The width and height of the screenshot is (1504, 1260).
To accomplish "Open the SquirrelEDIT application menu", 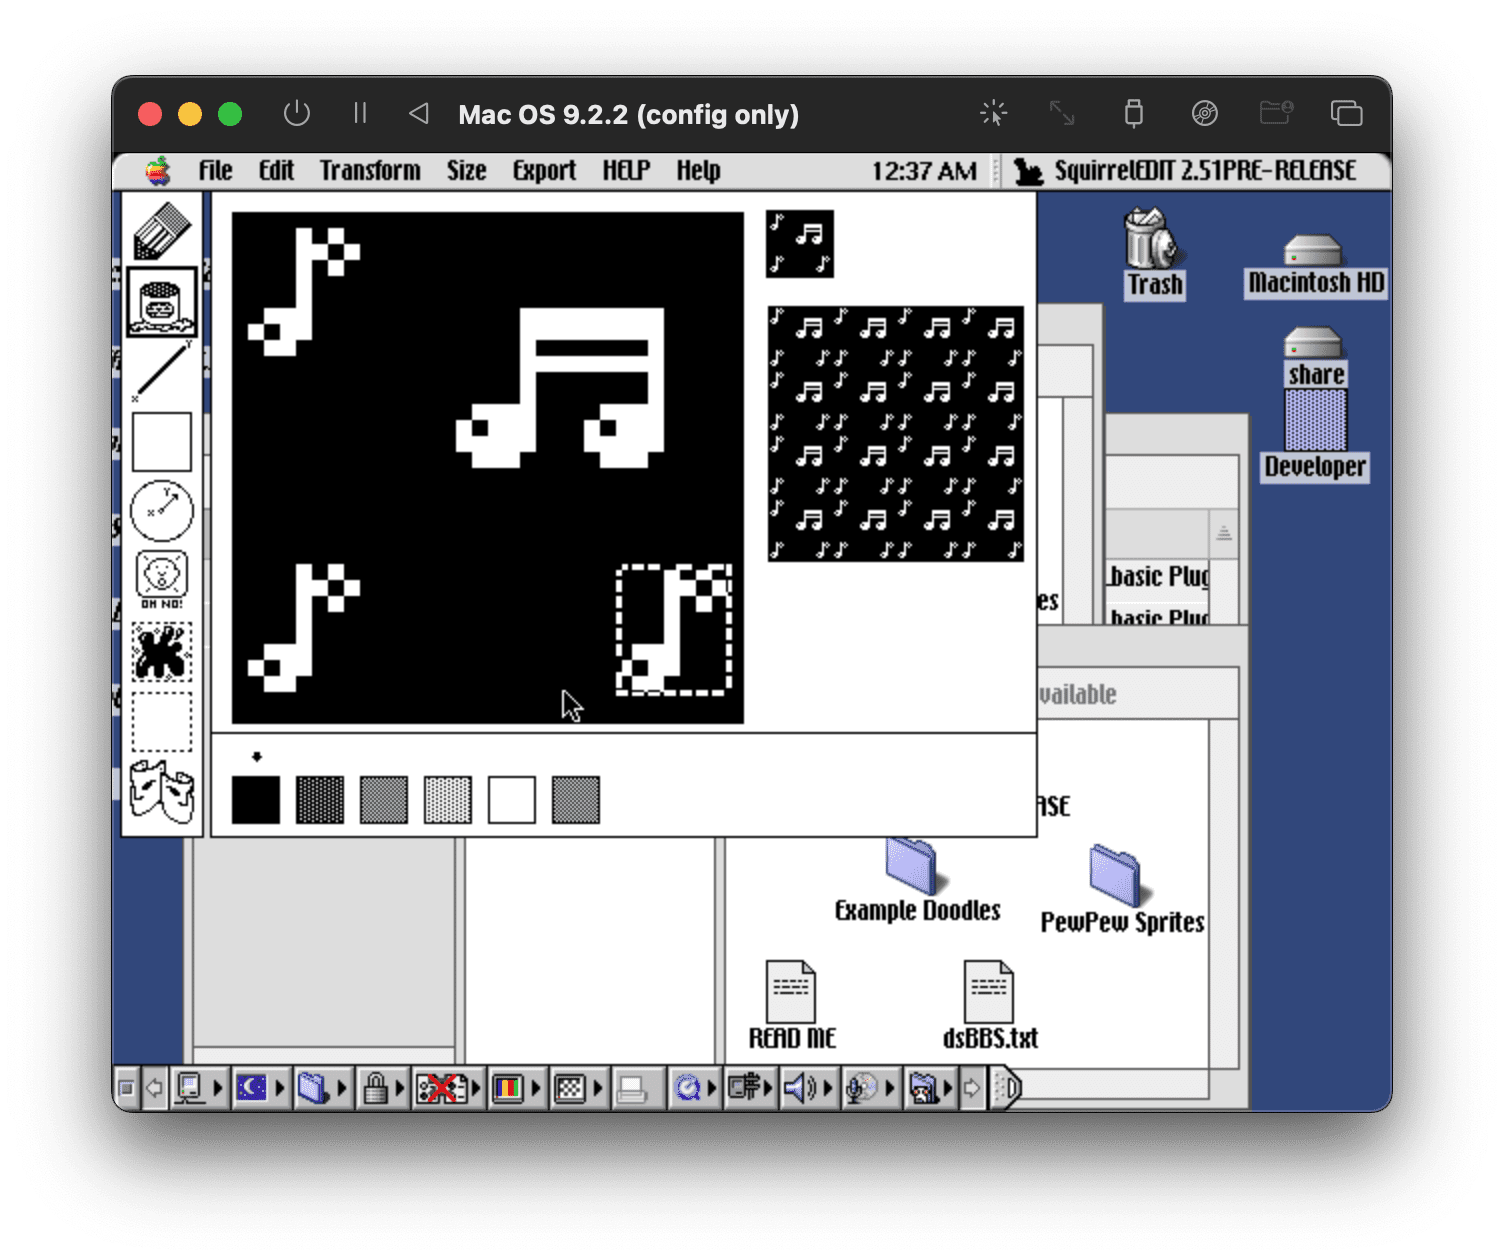I will [1186, 171].
